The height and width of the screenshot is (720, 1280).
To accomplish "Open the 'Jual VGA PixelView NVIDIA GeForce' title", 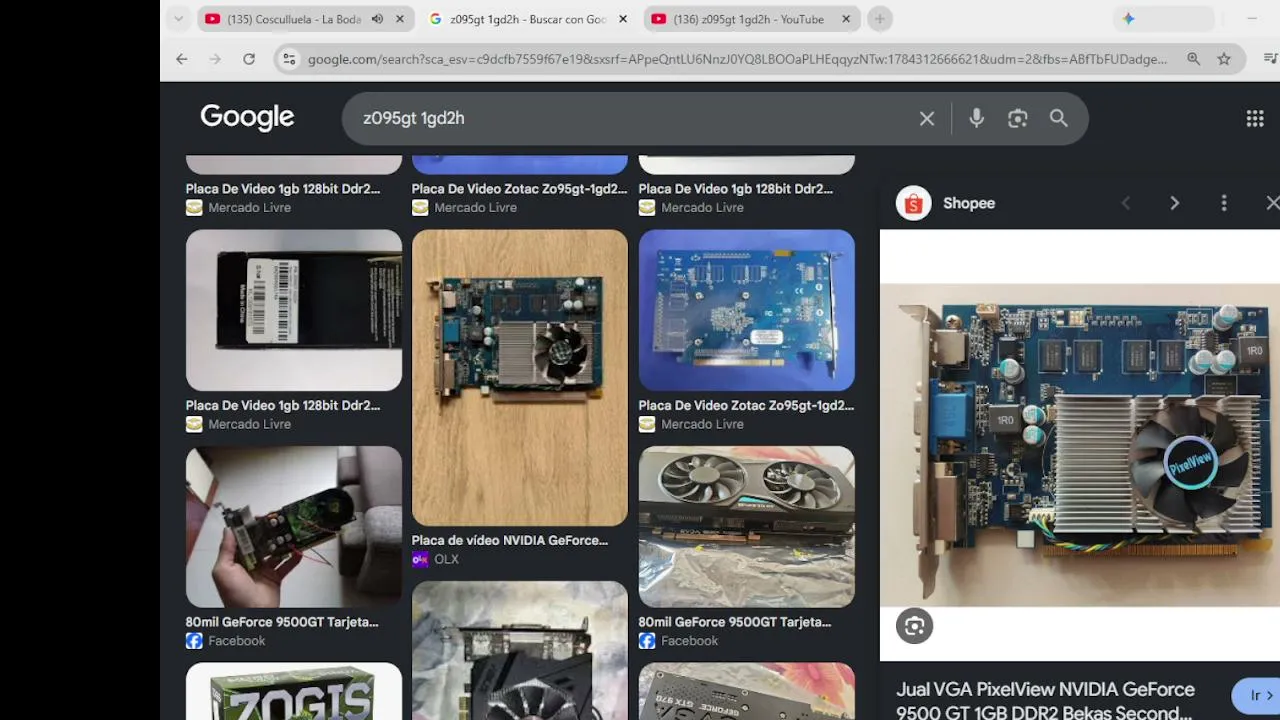I will (1045, 700).
